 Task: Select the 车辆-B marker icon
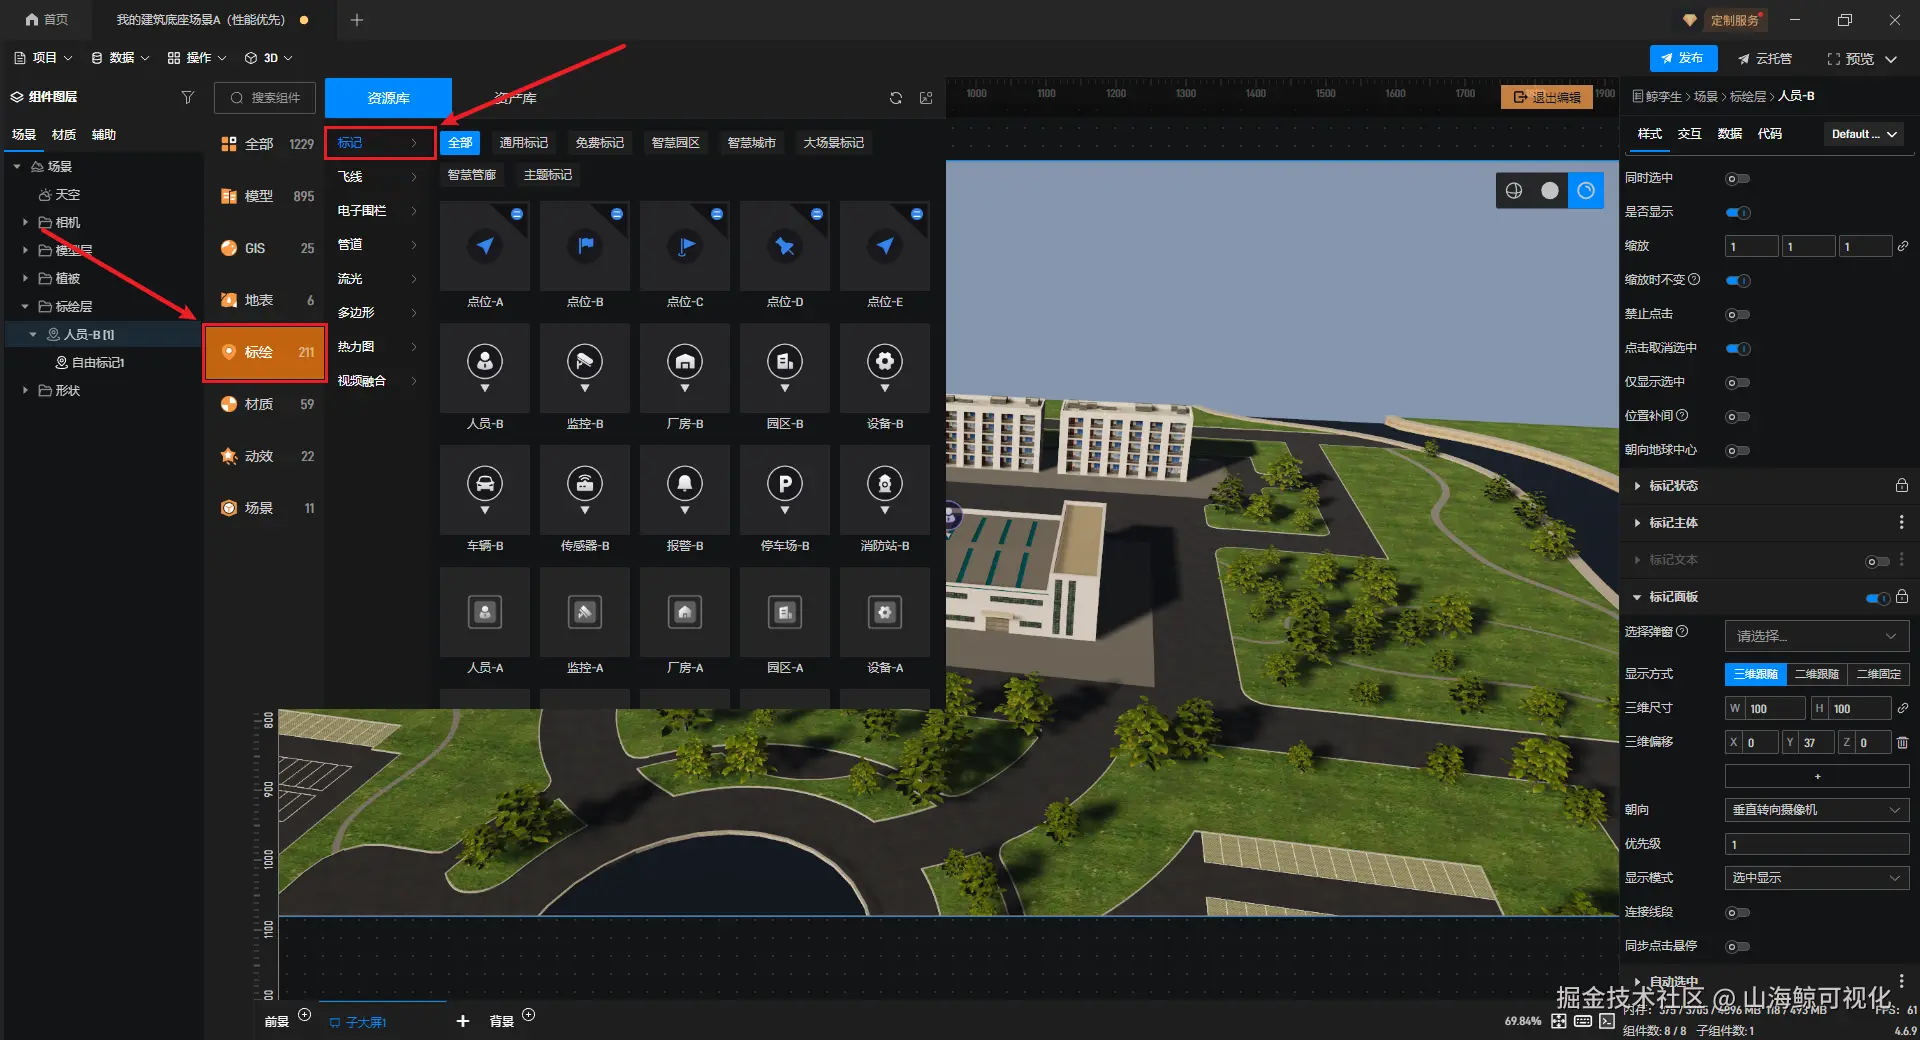pyautogui.click(x=485, y=490)
